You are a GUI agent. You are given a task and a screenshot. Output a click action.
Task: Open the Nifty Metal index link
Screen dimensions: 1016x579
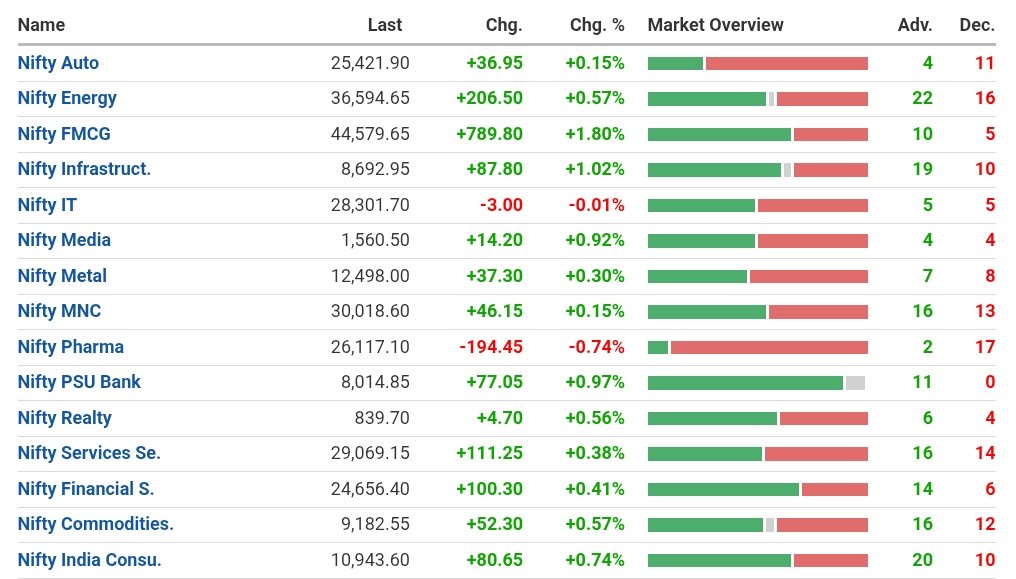pyautogui.click(x=62, y=276)
